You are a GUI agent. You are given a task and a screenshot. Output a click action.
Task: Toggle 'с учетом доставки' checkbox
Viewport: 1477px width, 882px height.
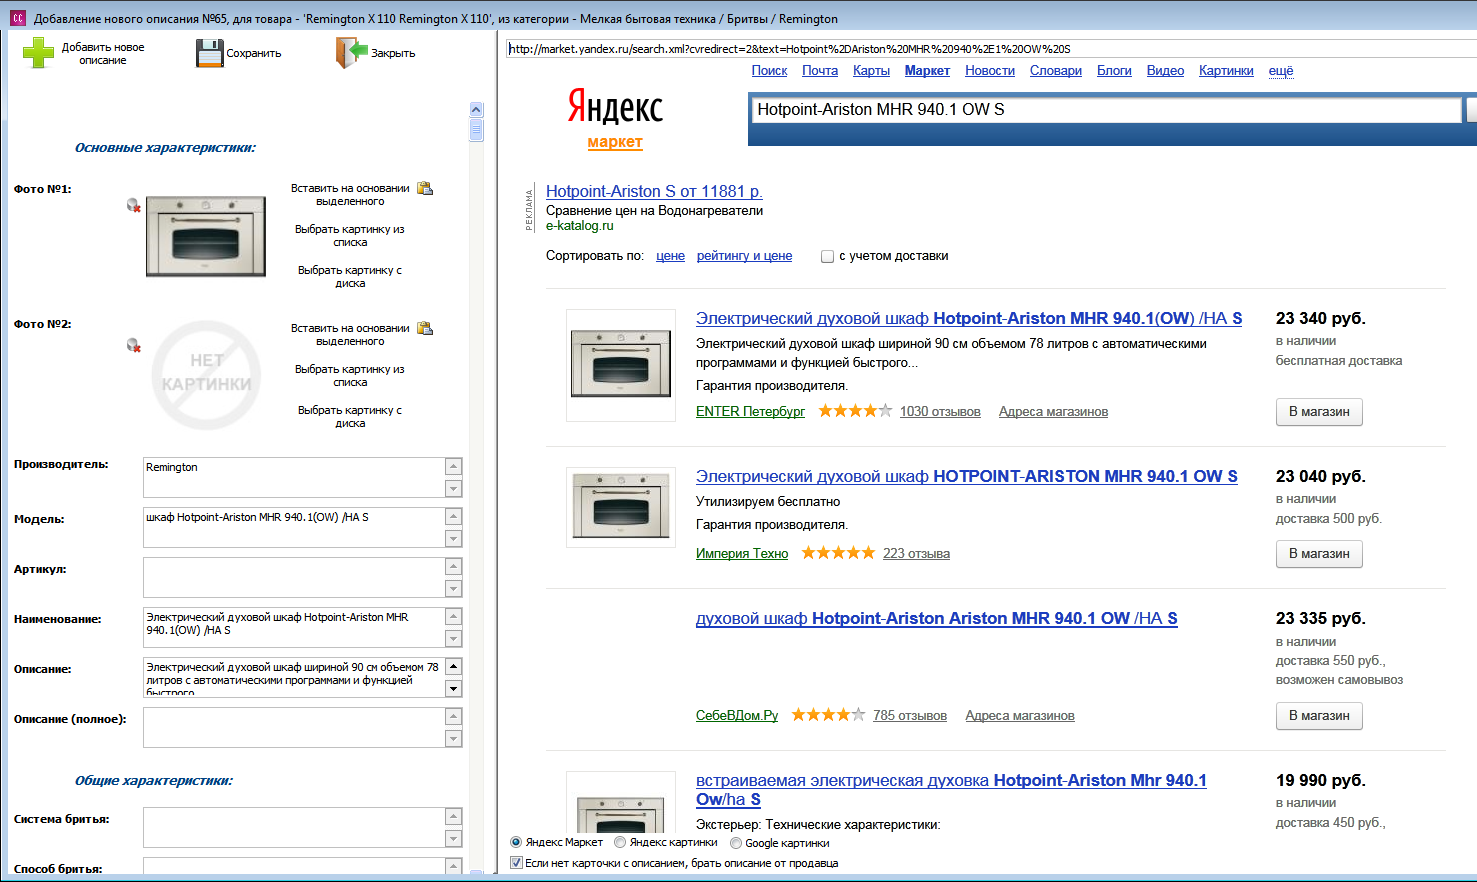827,256
